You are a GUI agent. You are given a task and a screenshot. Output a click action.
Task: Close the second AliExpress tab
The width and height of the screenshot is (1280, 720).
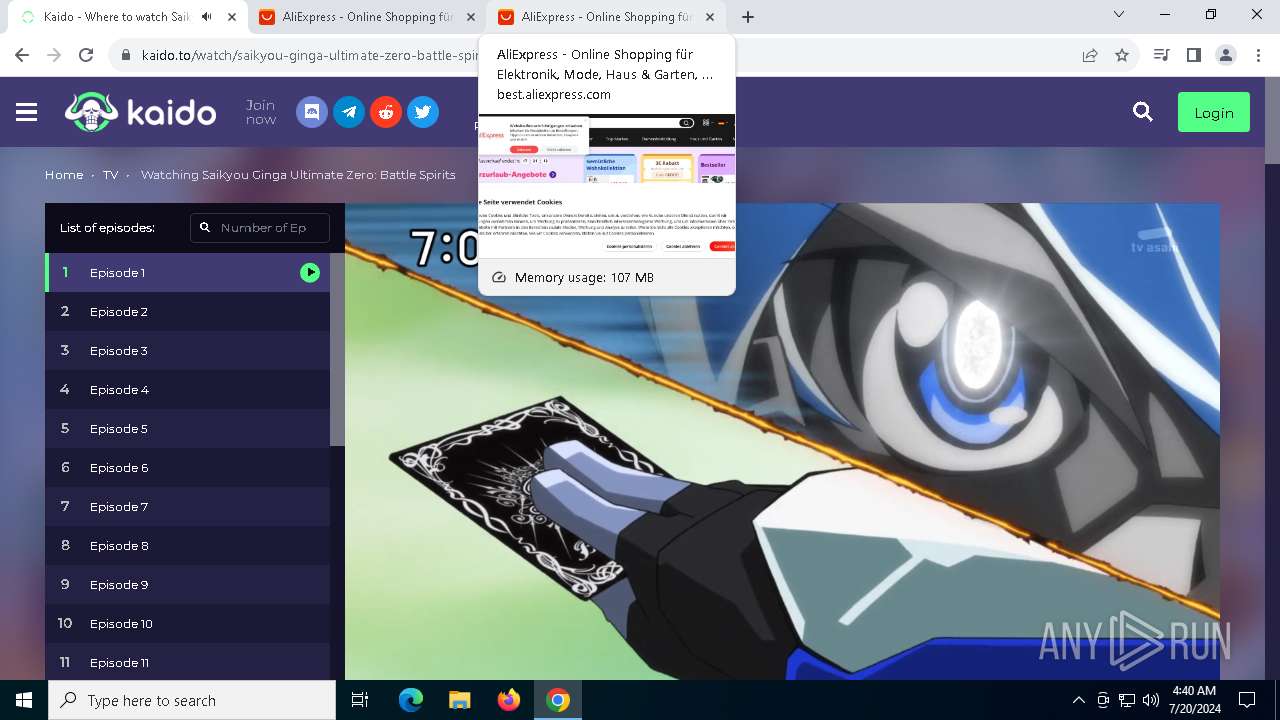711,17
